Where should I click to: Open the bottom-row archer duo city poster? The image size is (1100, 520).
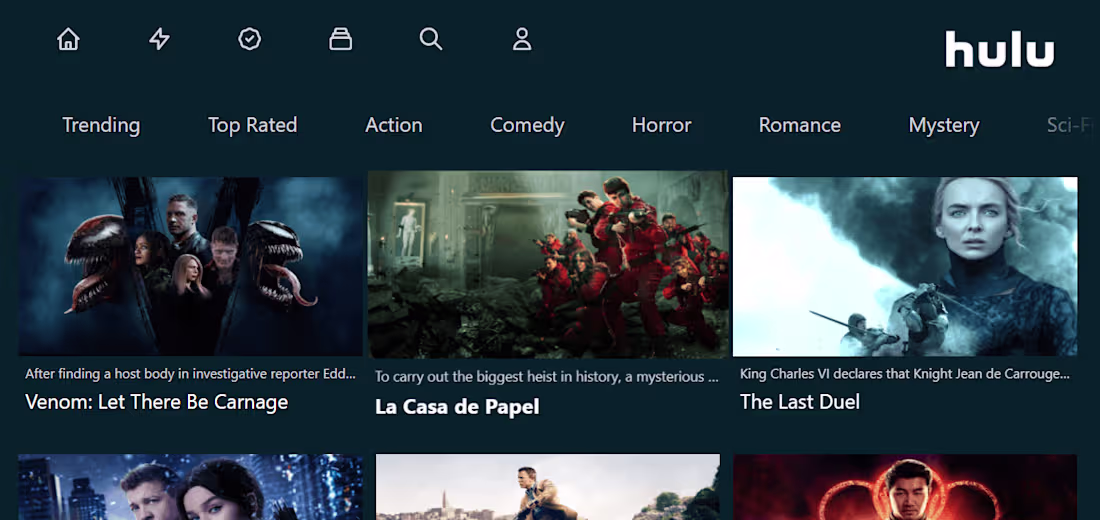190,487
